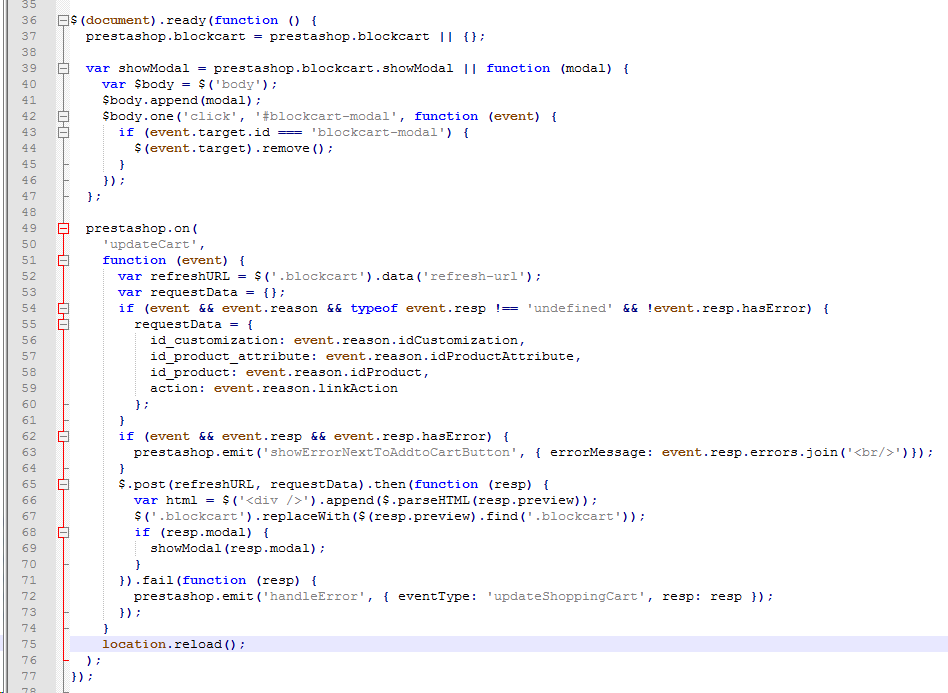Viewport: 948px width, 693px height.
Task: Click 'showModal(resp.modal);' call on line 69
Action: pos(238,548)
